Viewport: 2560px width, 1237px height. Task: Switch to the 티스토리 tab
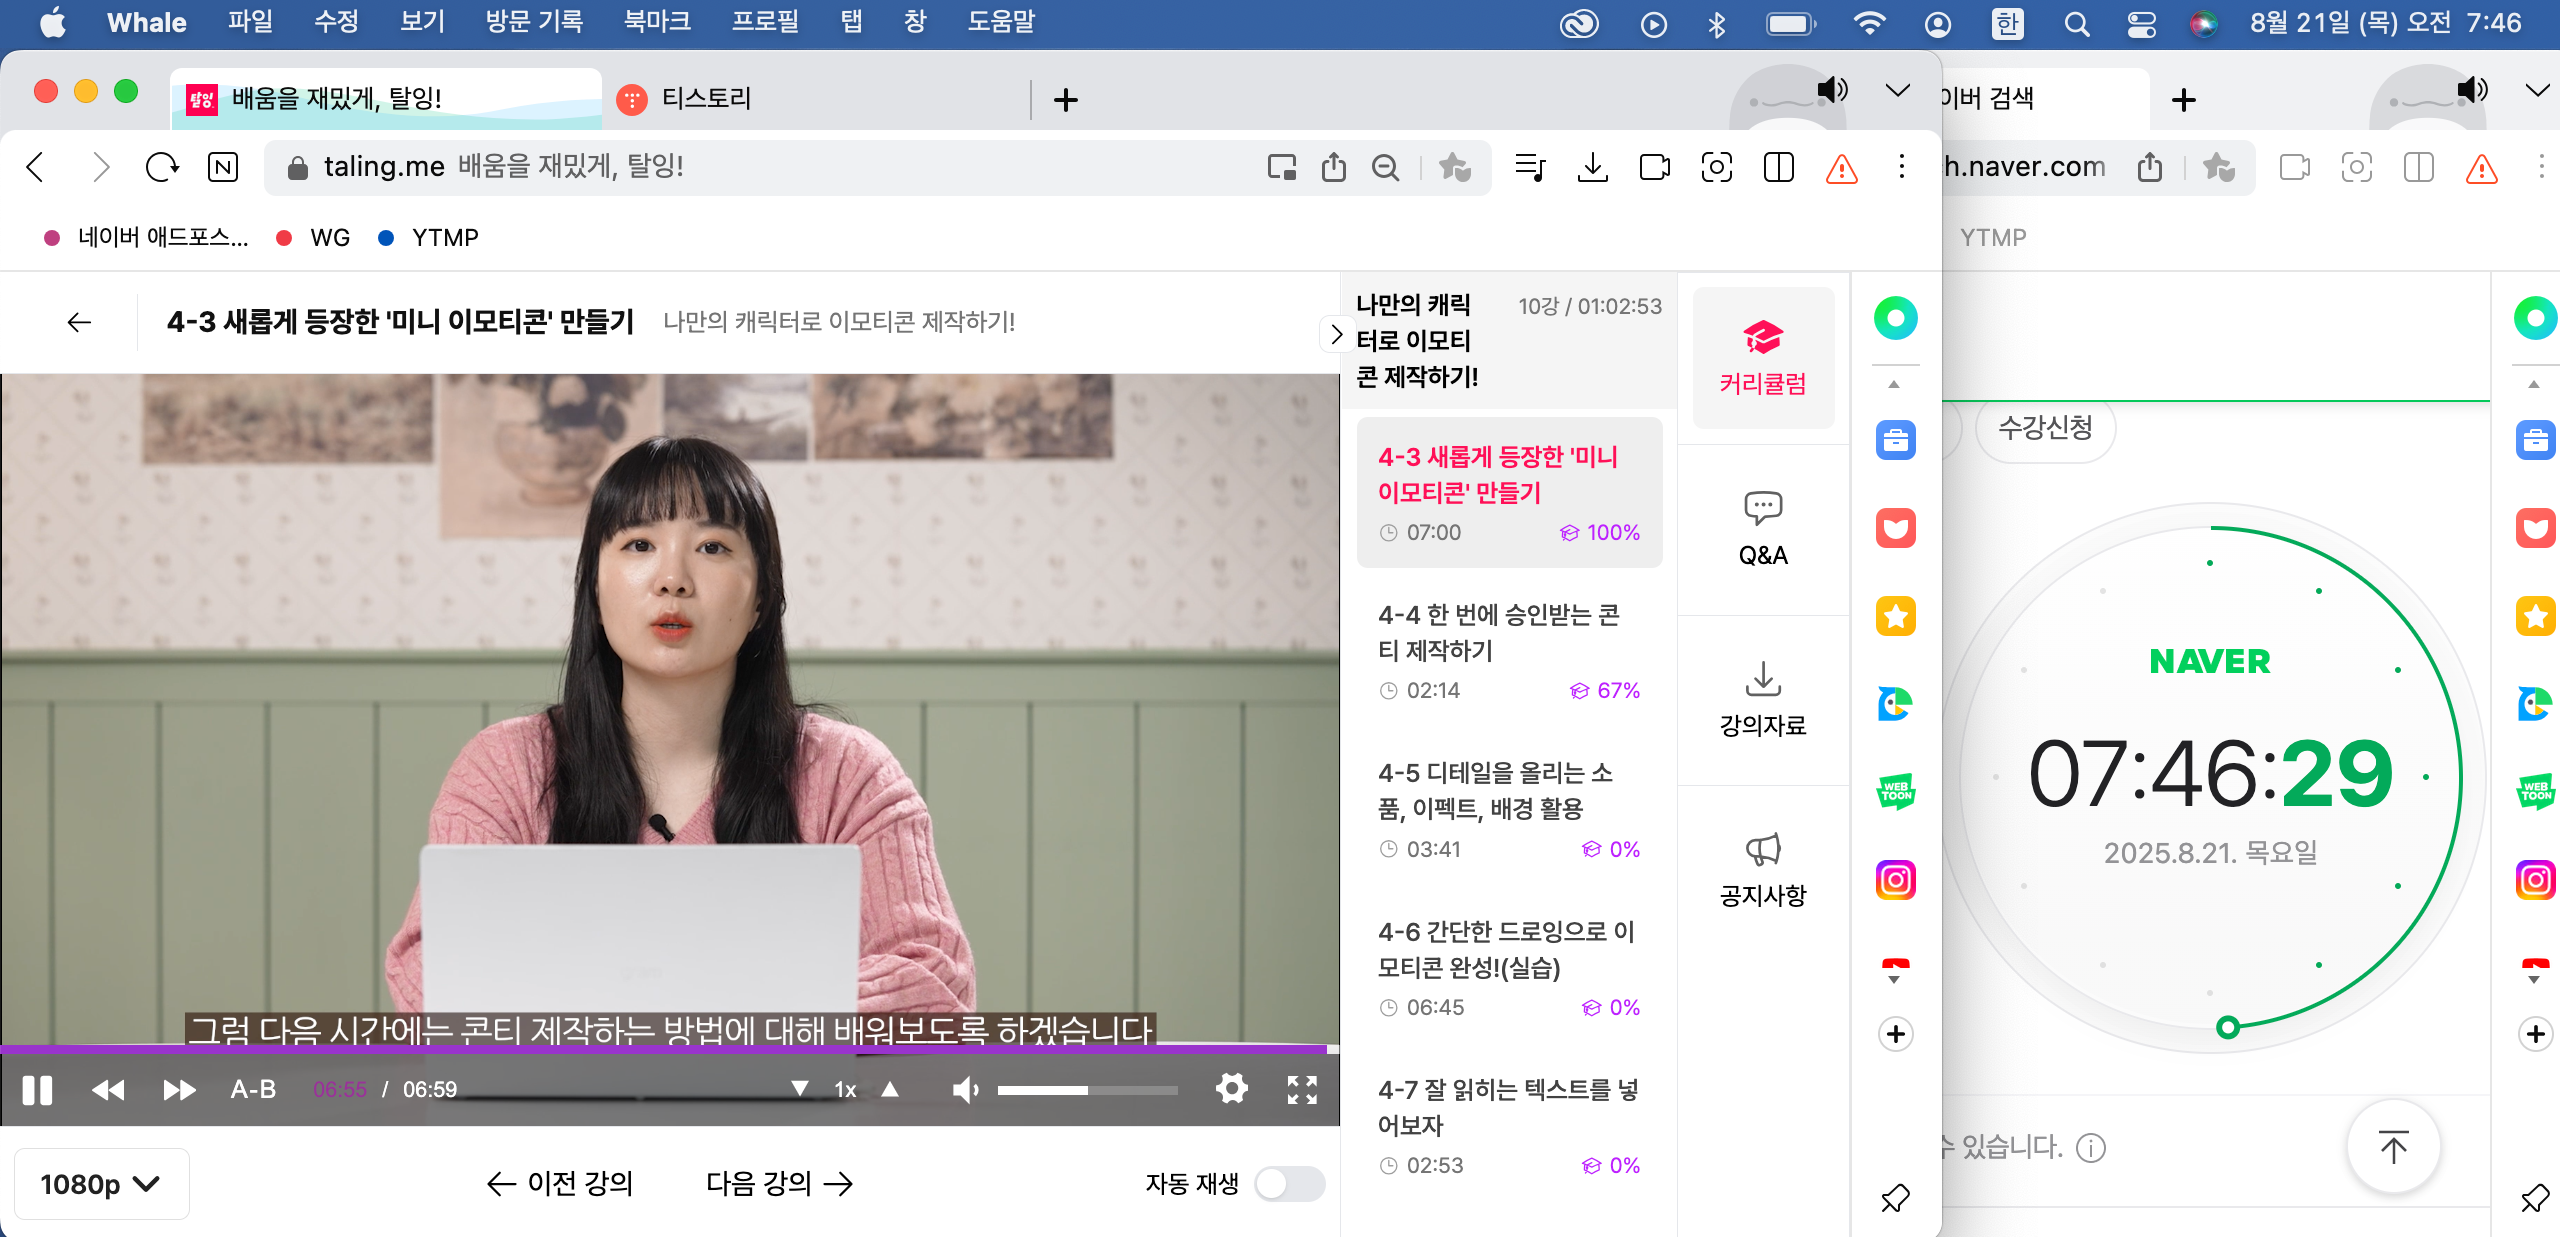[706, 98]
